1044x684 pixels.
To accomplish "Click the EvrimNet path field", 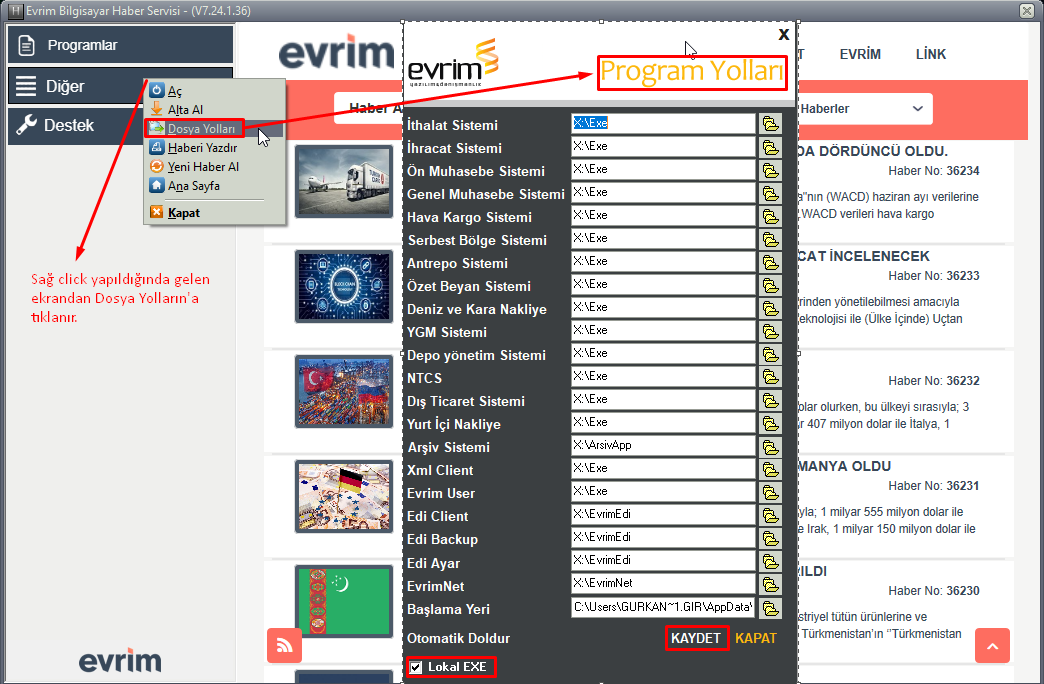I will click(x=663, y=583).
